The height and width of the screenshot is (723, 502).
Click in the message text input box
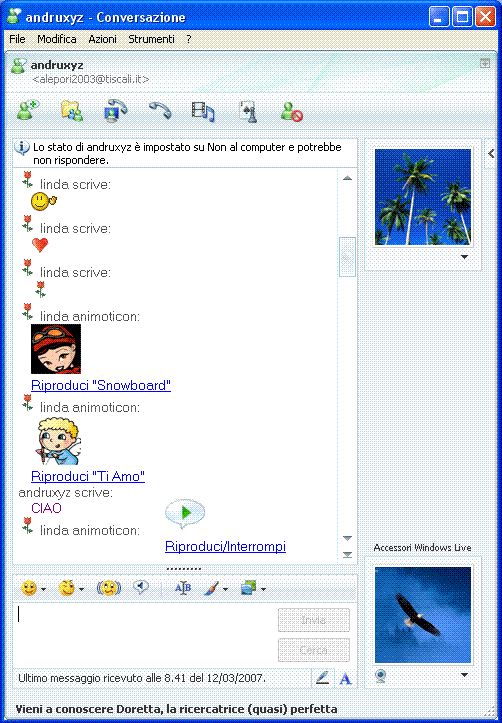pyautogui.click(x=145, y=634)
